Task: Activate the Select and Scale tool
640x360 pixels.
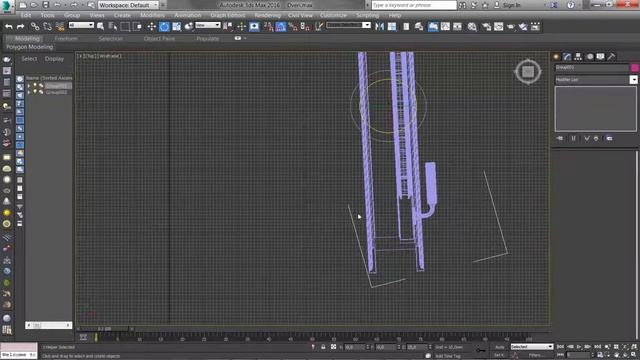Action: coord(176,27)
